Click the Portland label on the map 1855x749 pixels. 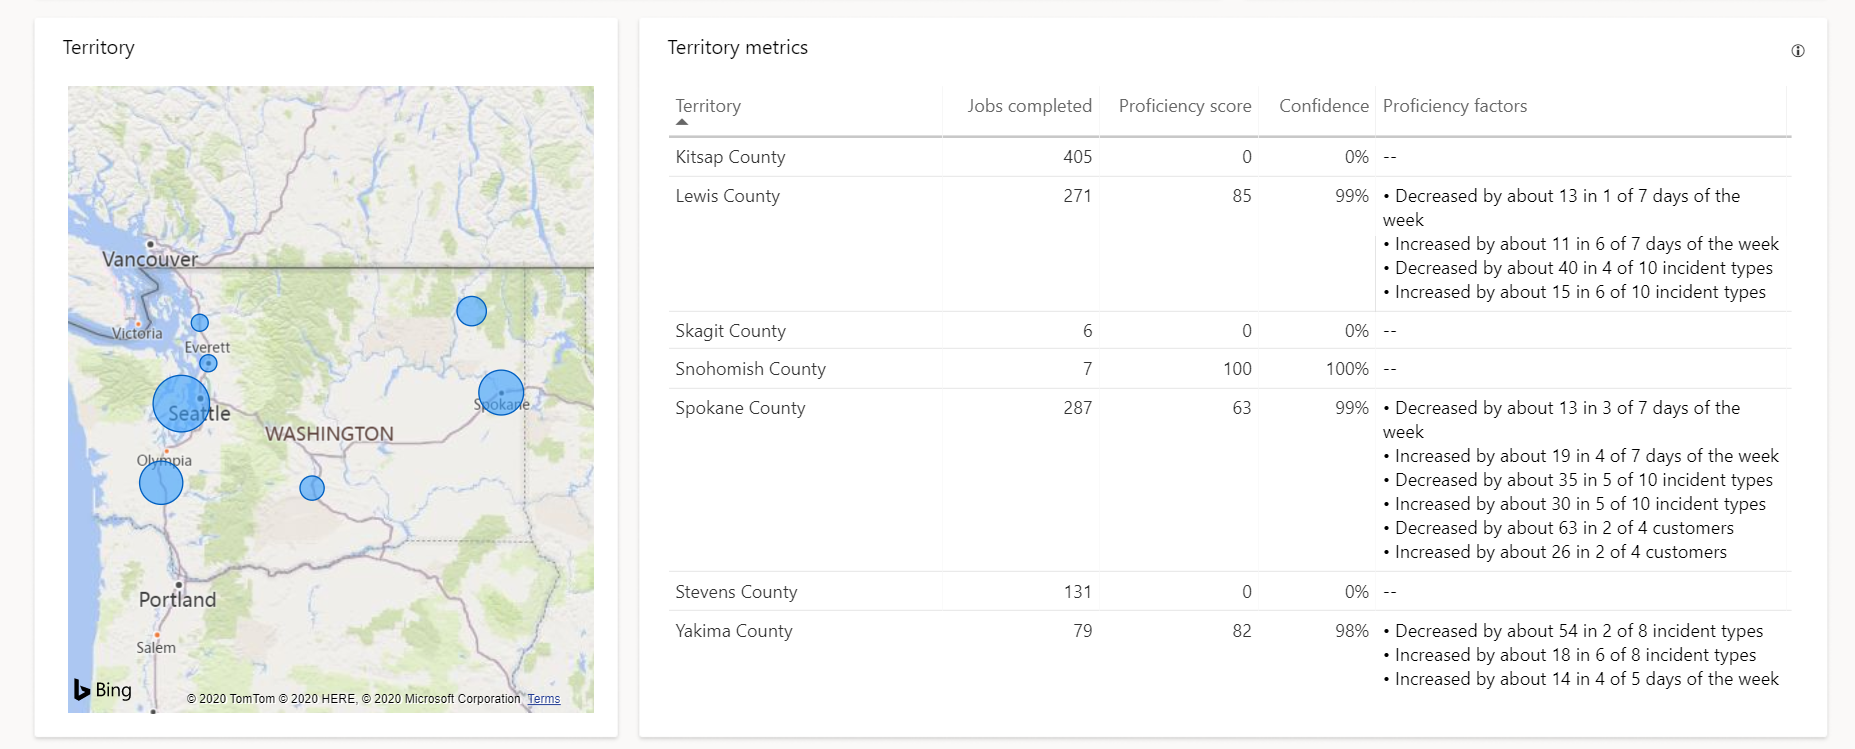177,600
